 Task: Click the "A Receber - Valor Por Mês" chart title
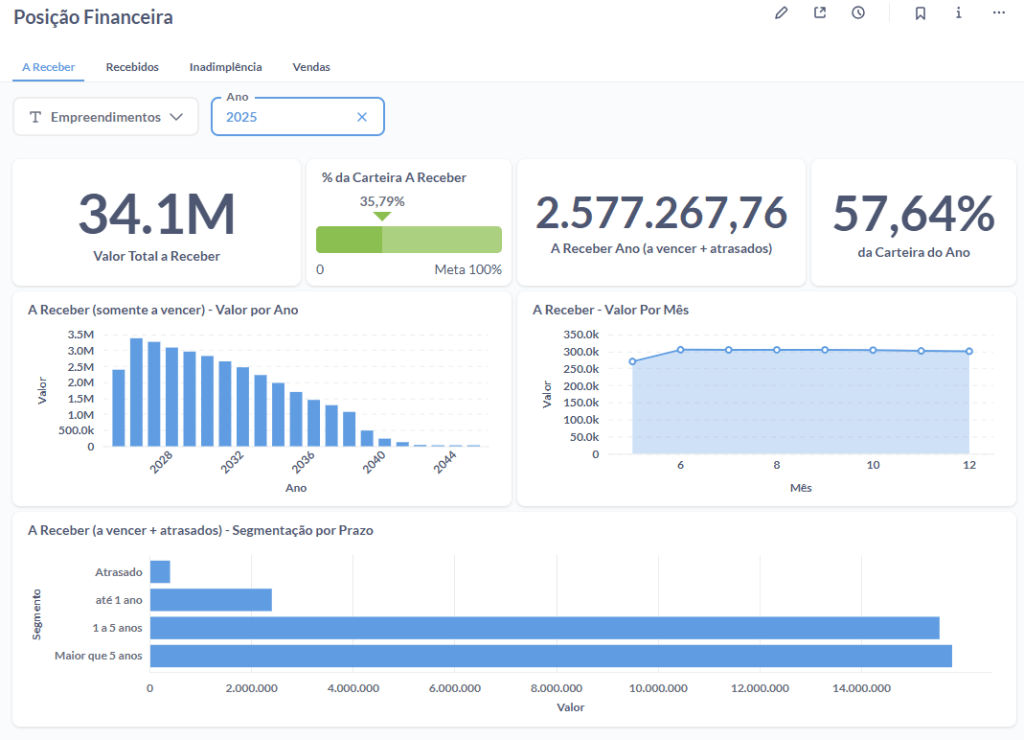coord(610,310)
